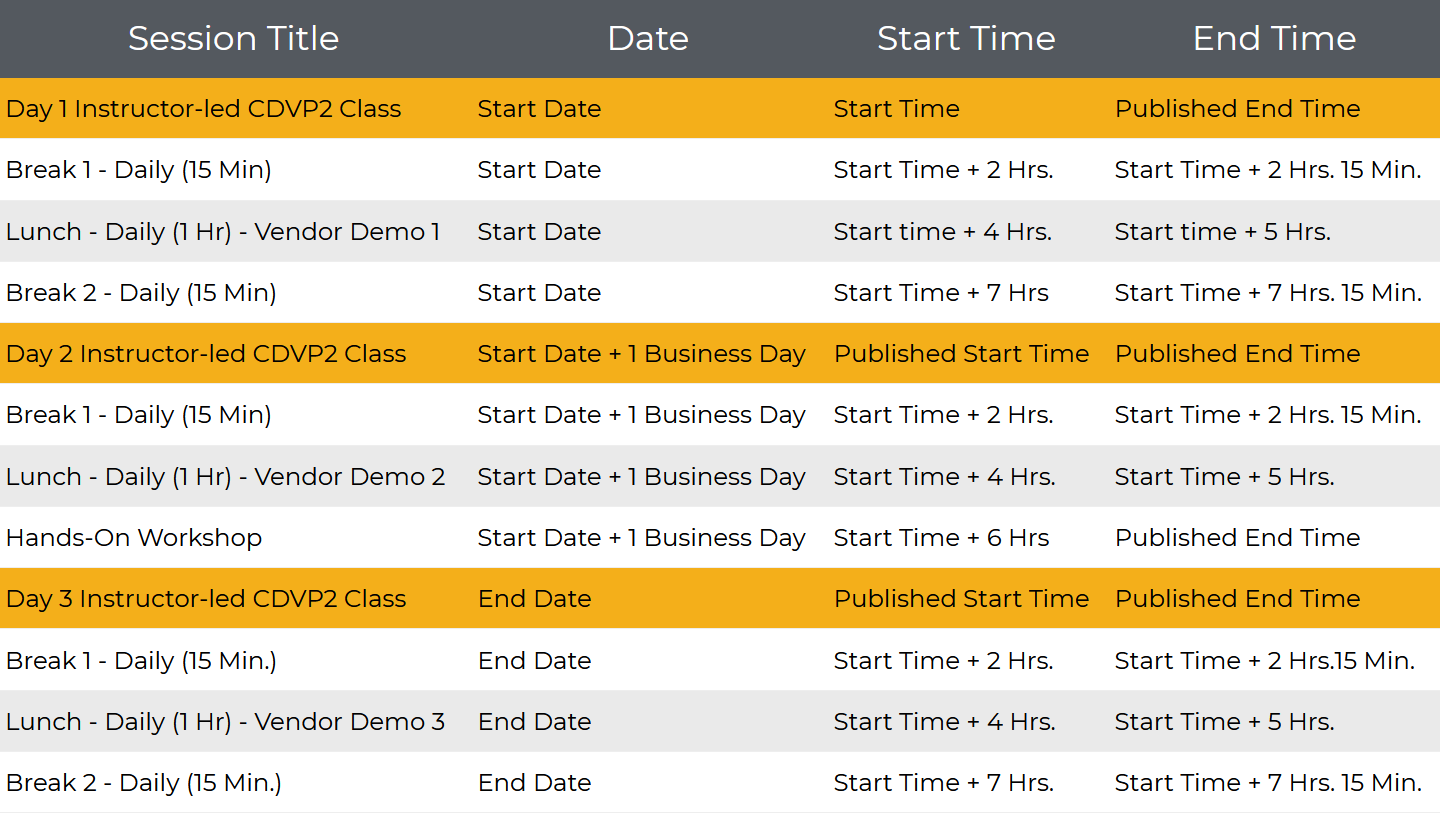Viewport: 1440px width, 814px height.
Task: Click the Start Time column header
Action: pos(966,38)
